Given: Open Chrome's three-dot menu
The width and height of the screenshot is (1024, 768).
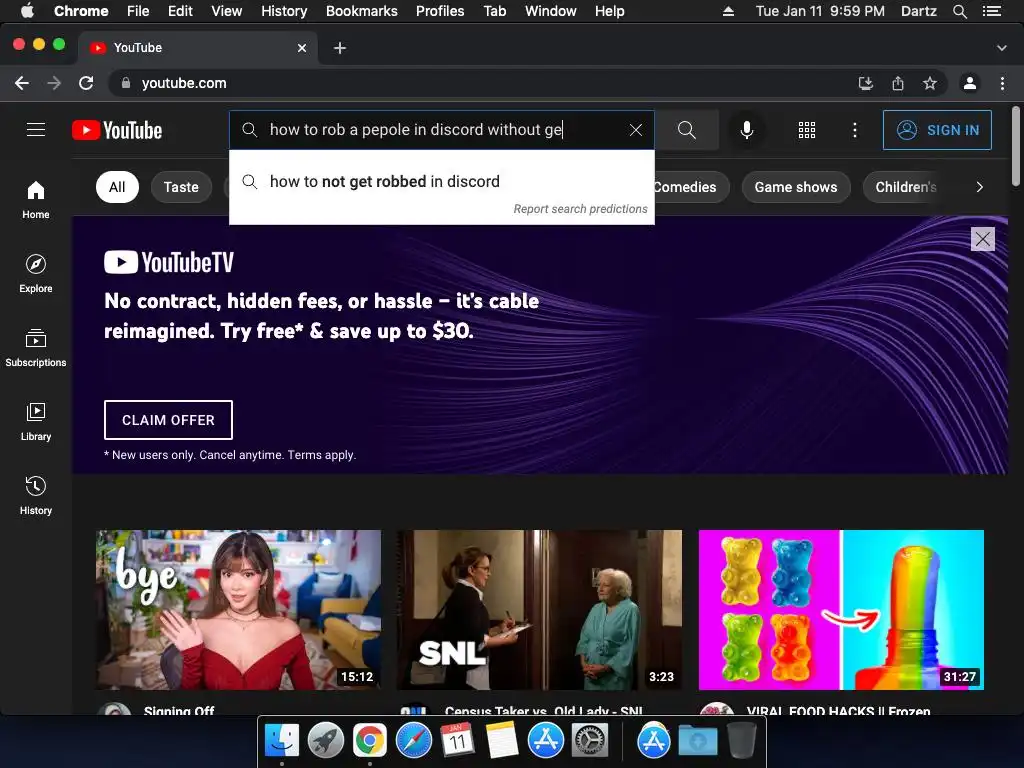Looking at the screenshot, I should point(1002,83).
